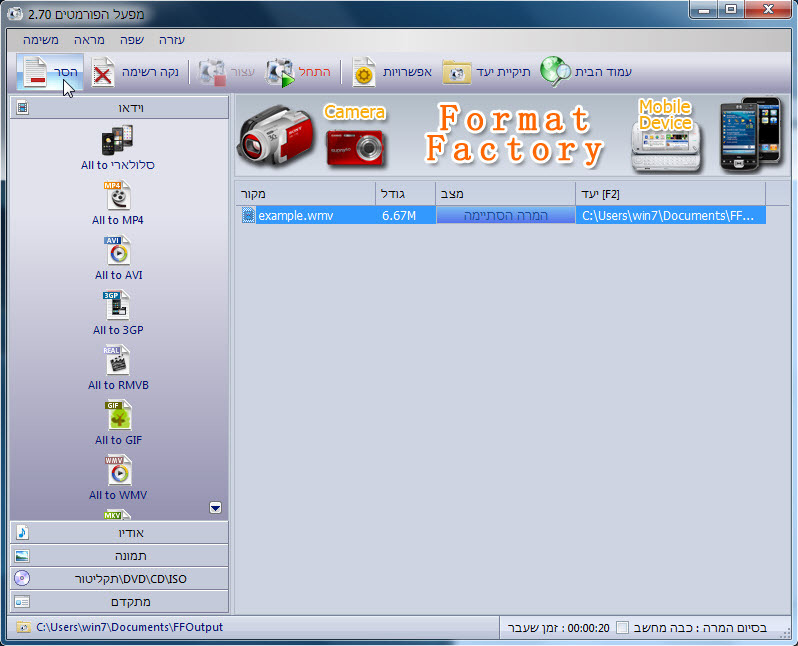
Task: Select the partially visible MKV icon
Action: [x=118, y=514]
